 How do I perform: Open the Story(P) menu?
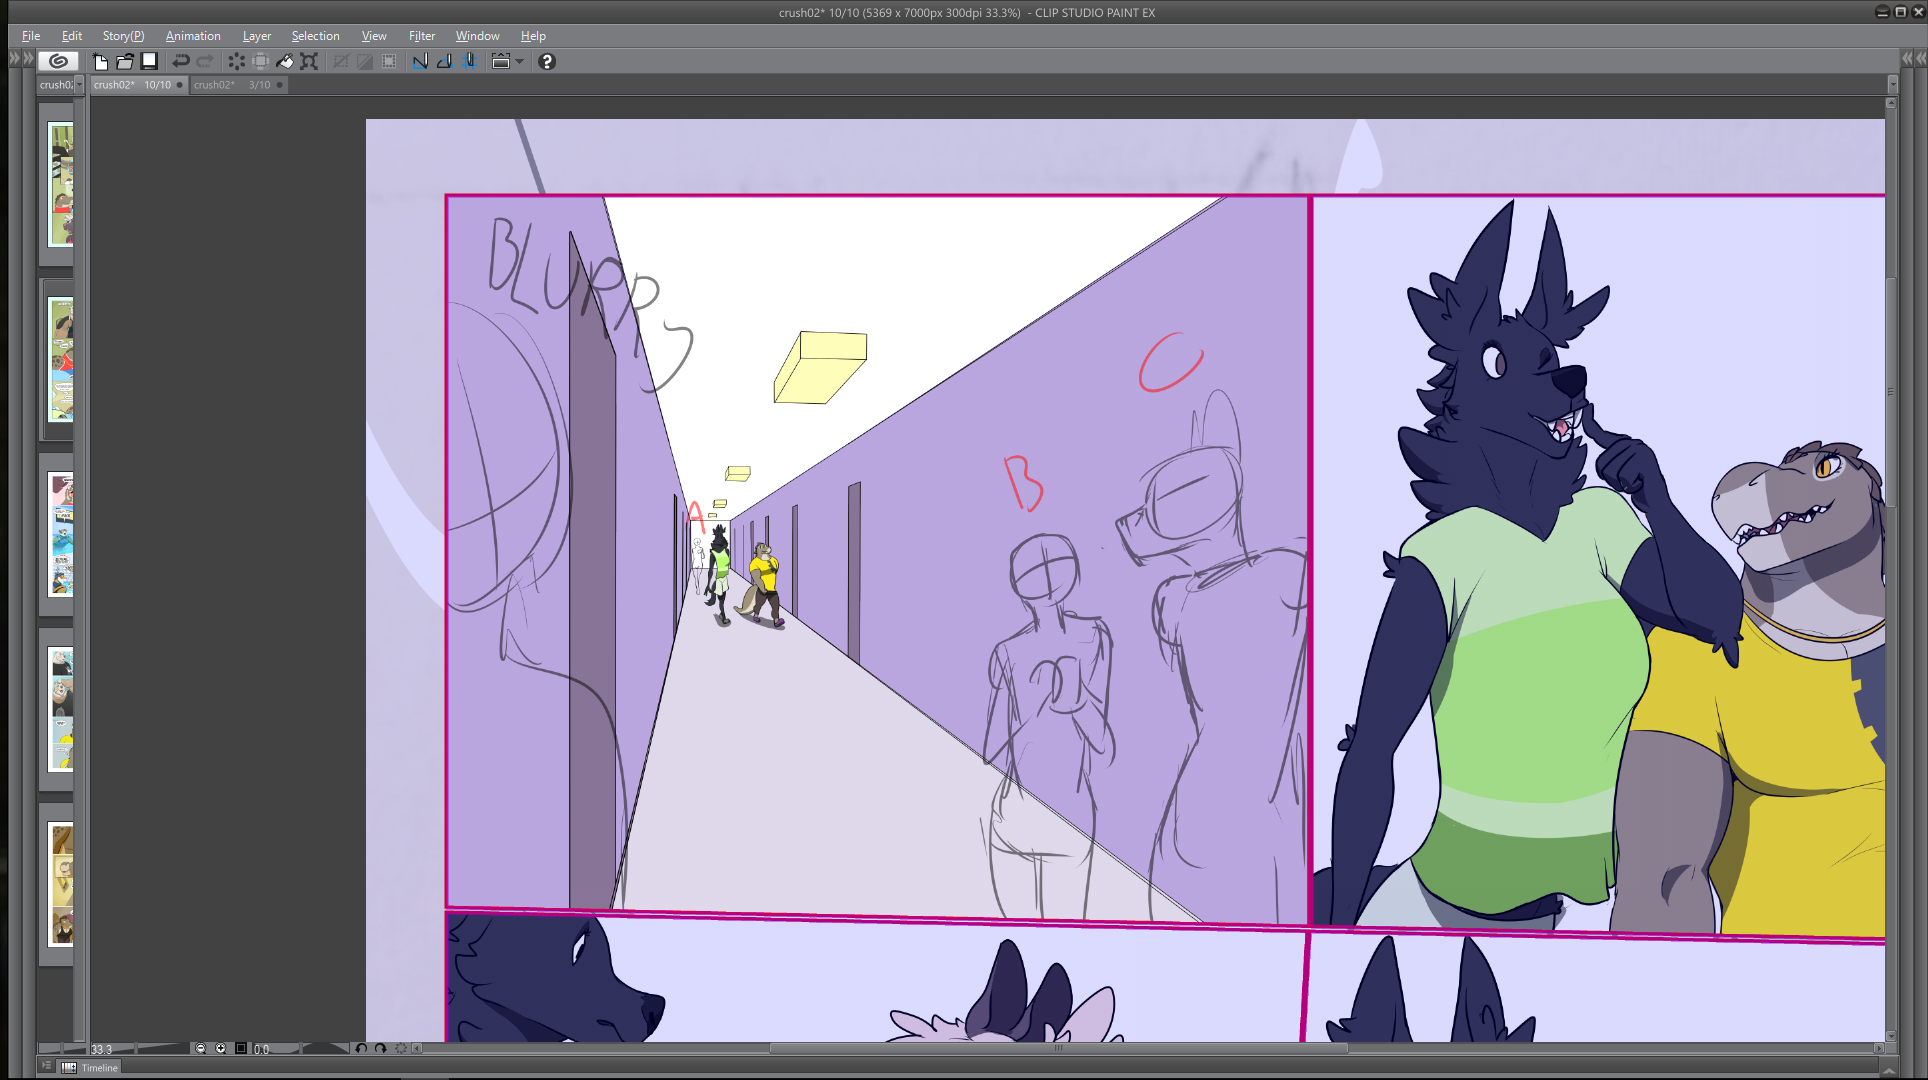click(x=123, y=36)
